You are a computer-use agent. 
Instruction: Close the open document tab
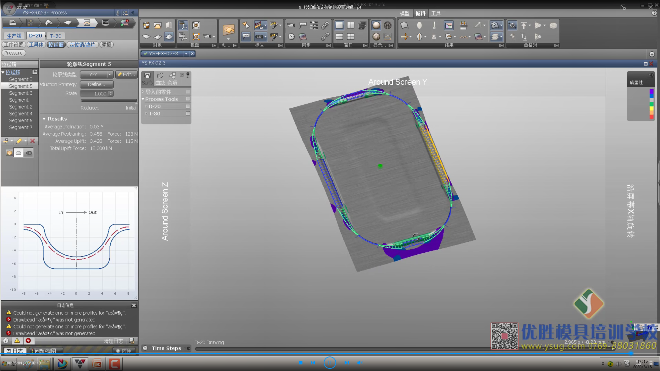click(192, 53)
